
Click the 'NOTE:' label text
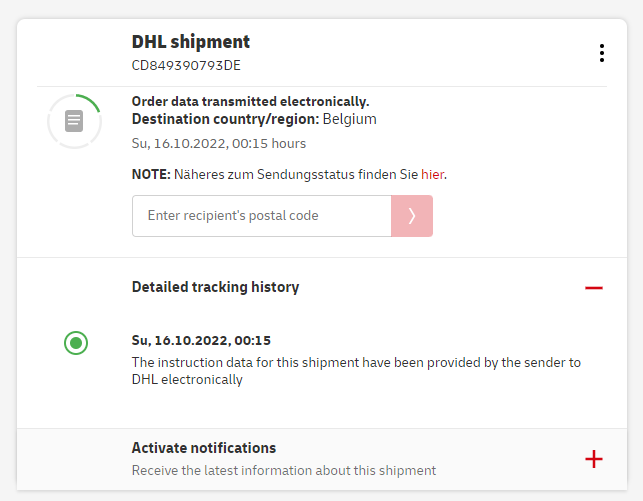point(151,174)
